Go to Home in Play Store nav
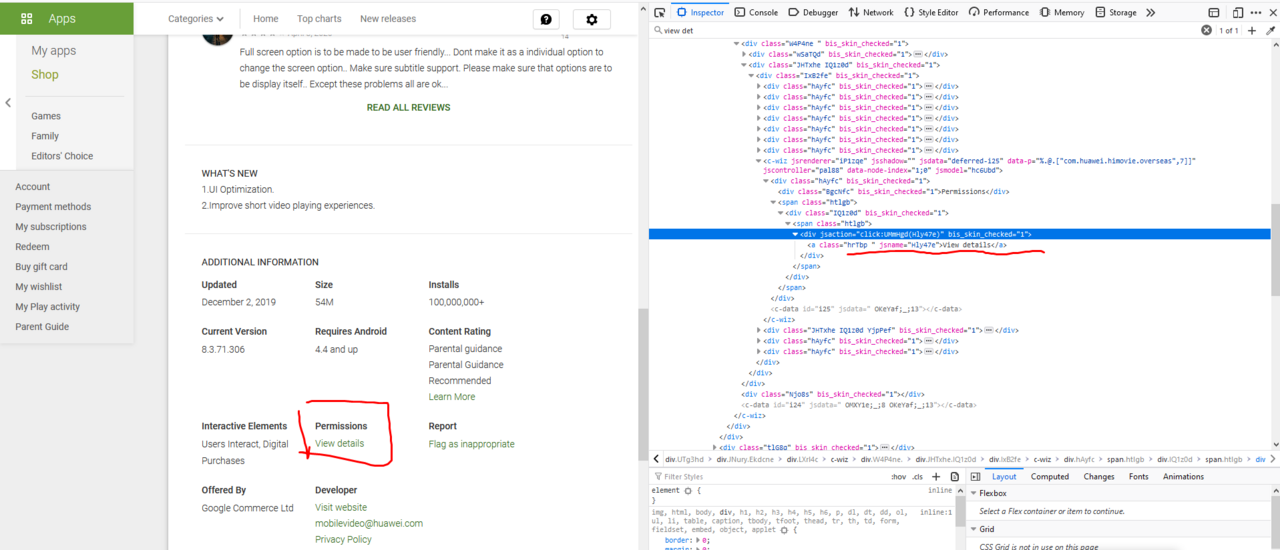This screenshot has height=550, width=1280. (x=266, y=19)
